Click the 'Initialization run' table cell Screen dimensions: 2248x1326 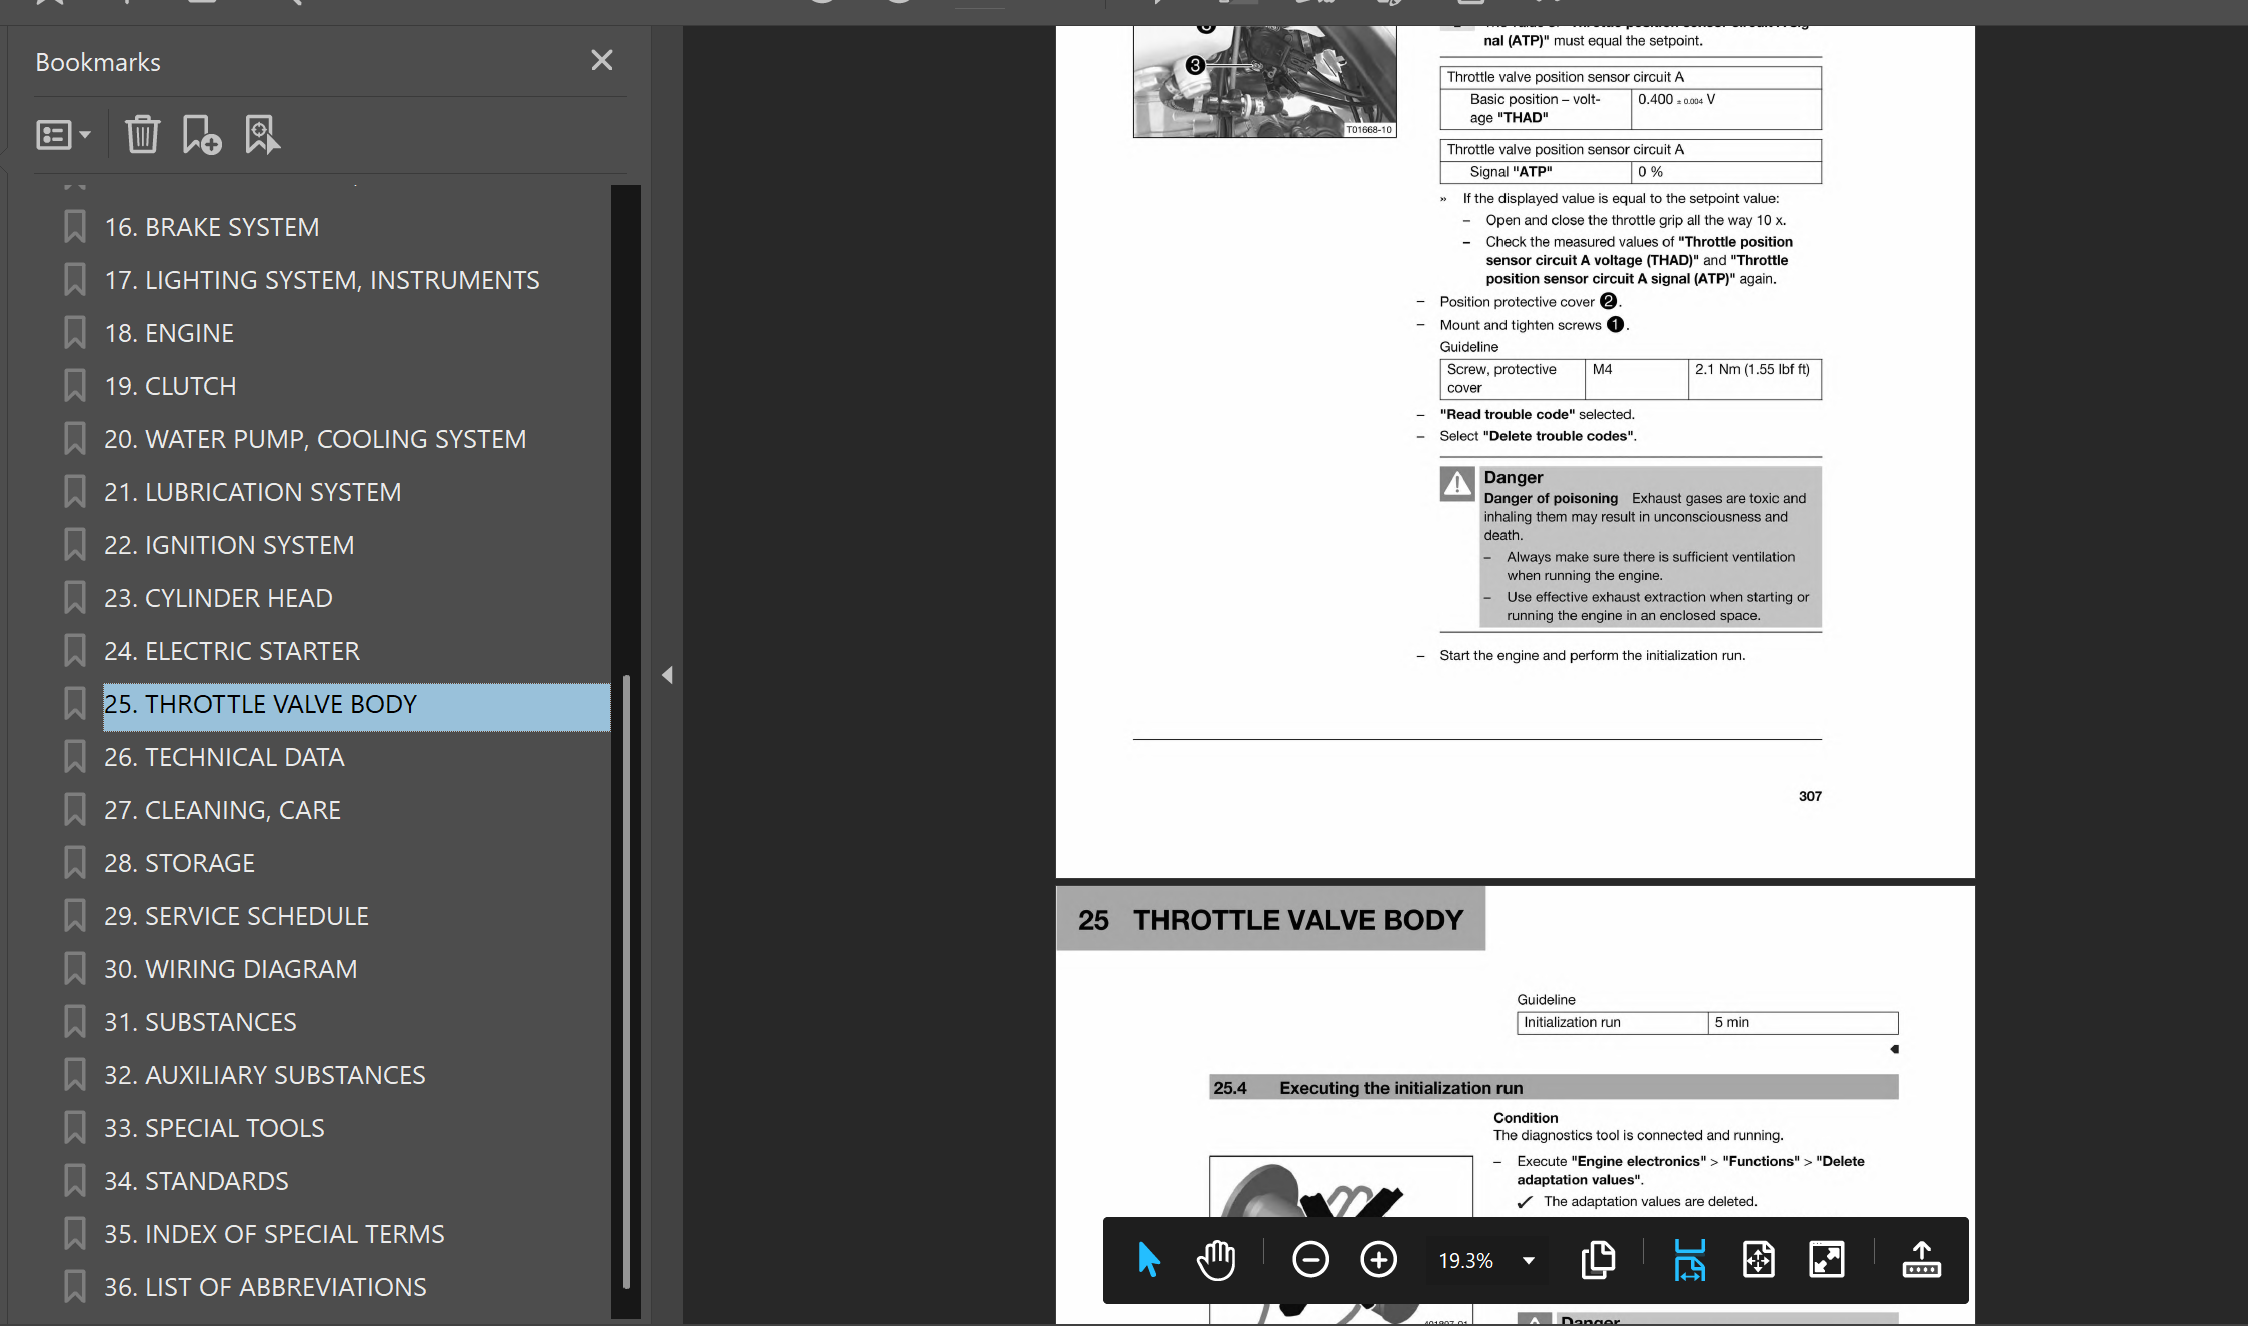tap(1612, 1023)
